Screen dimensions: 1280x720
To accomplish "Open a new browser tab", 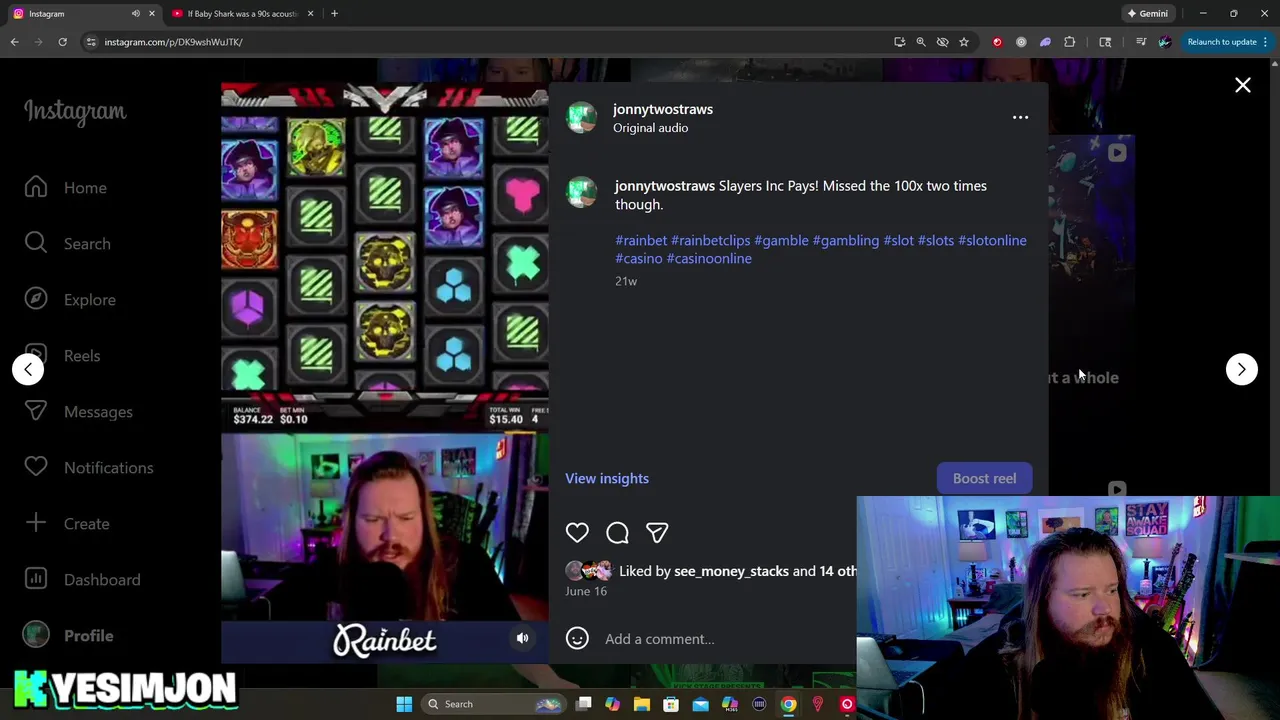I will click(x=334, y=14).
